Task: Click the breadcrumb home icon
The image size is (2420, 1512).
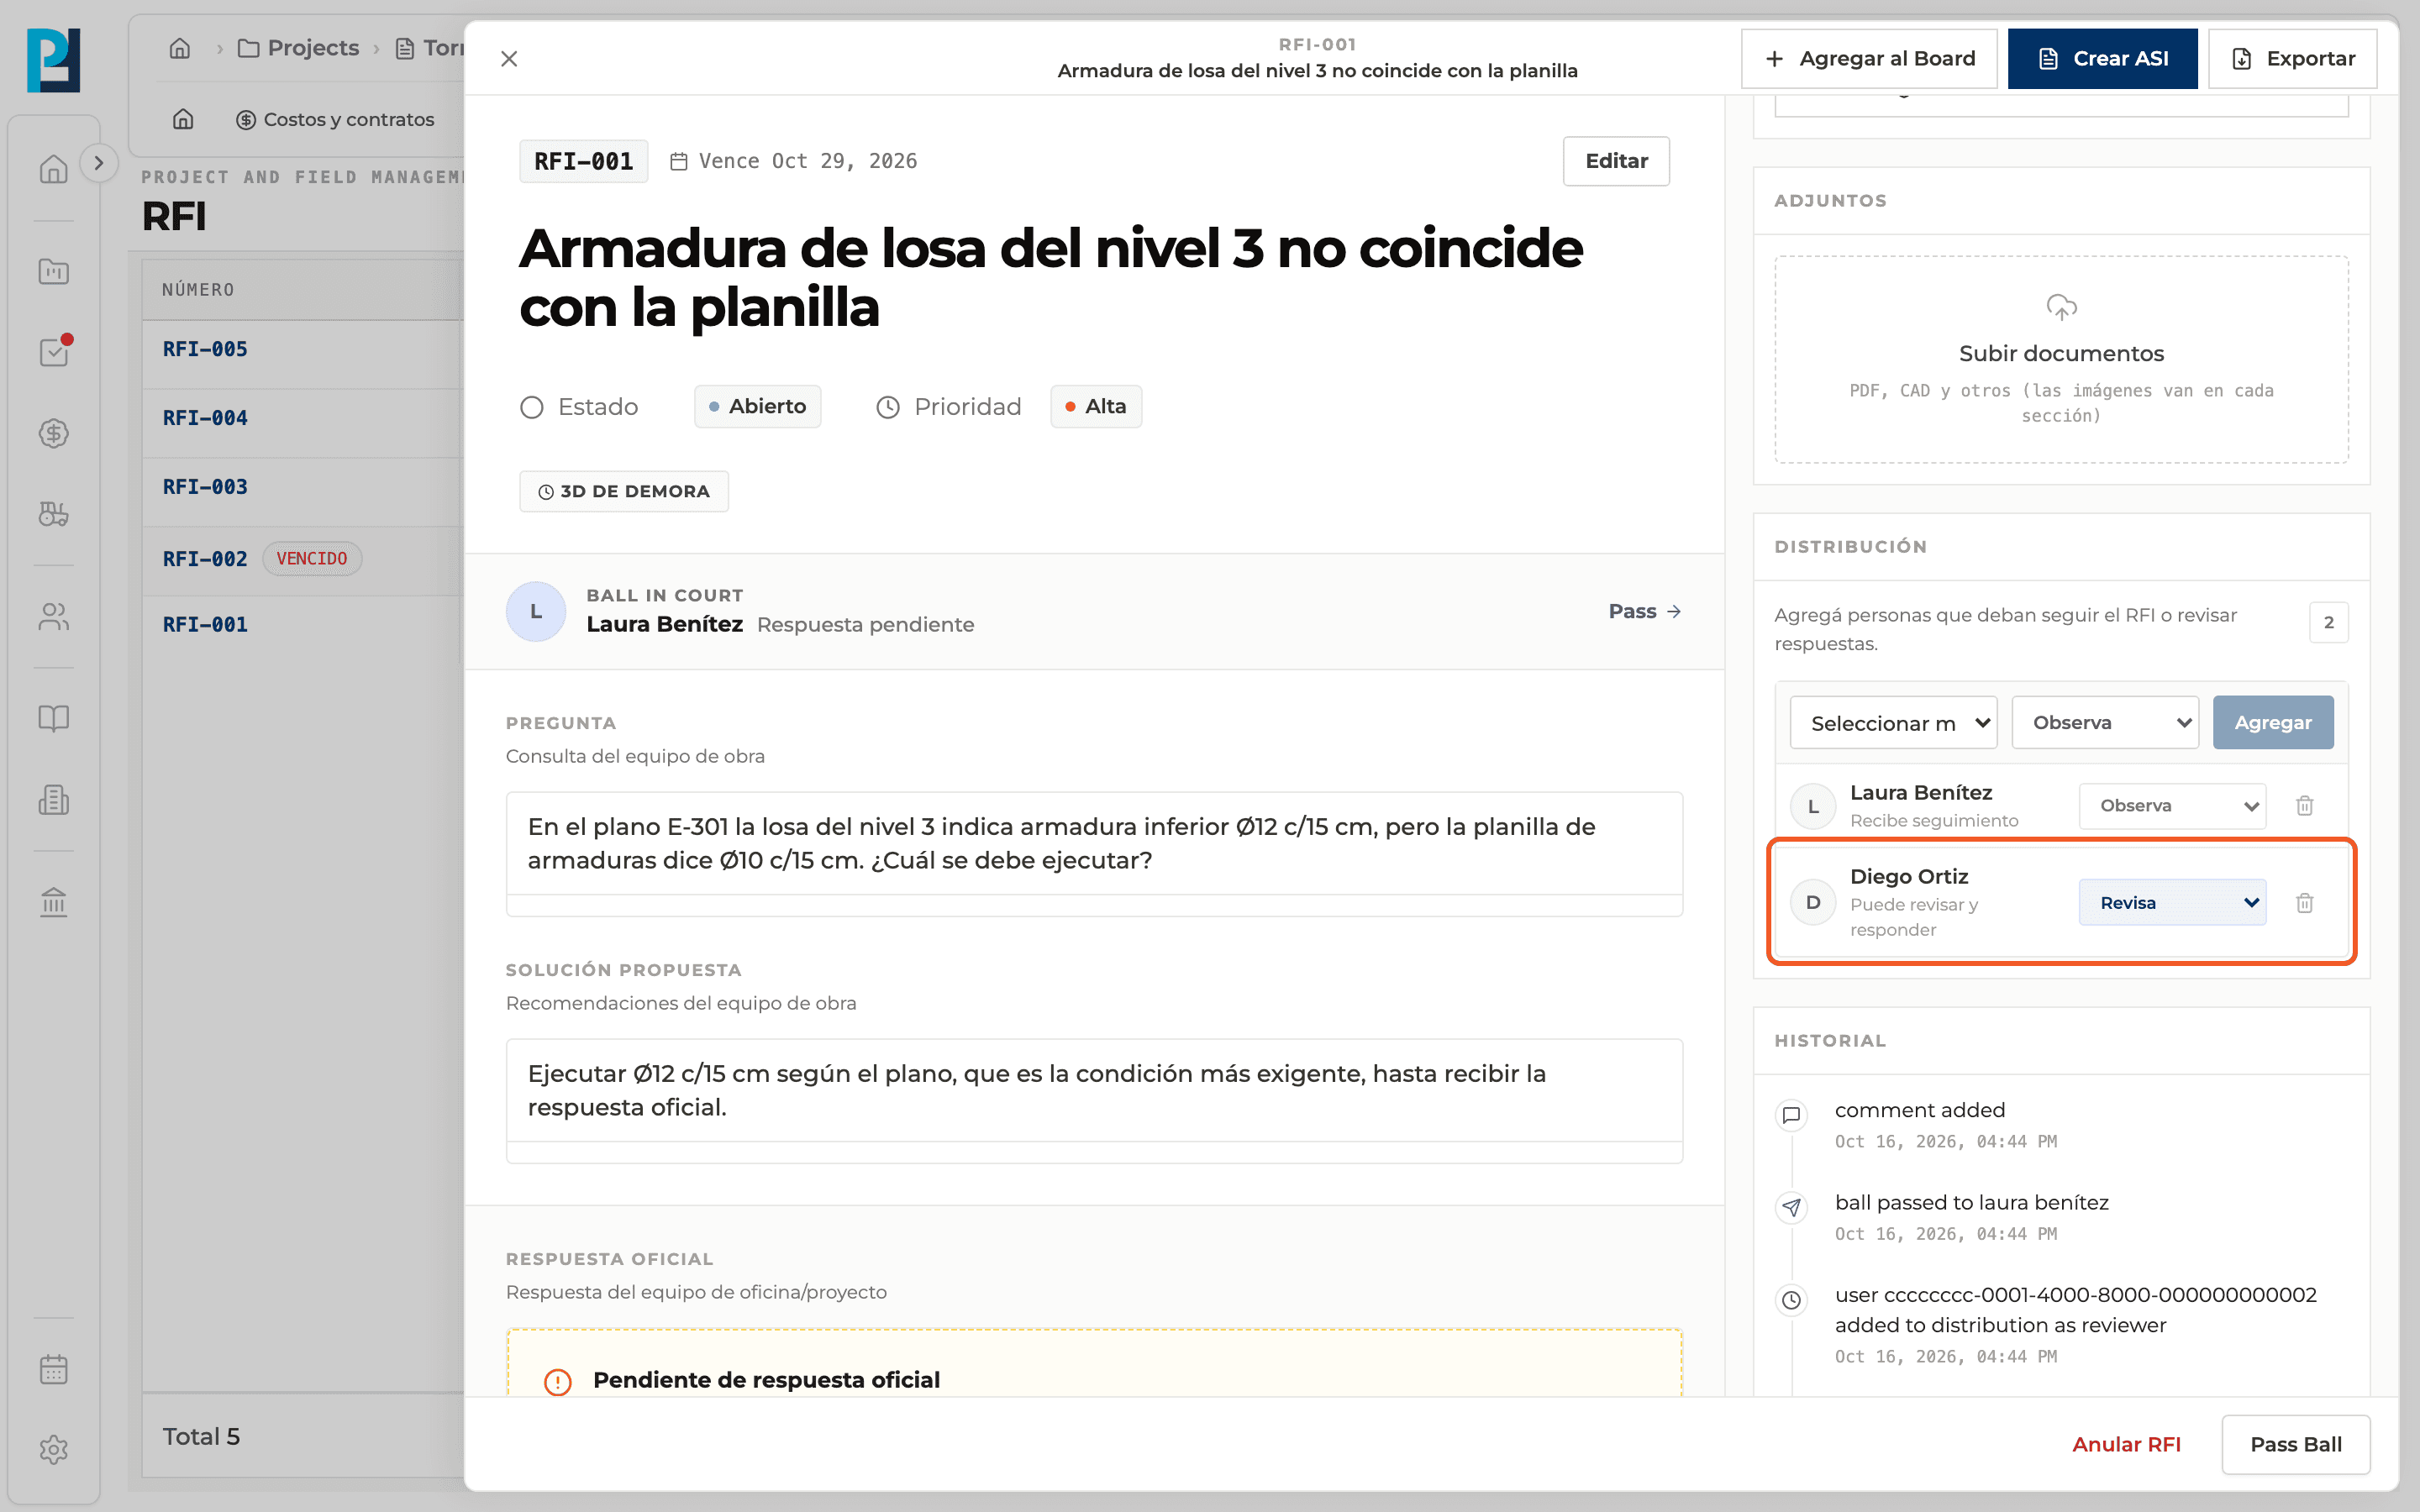Action: (x=180, y=48)
